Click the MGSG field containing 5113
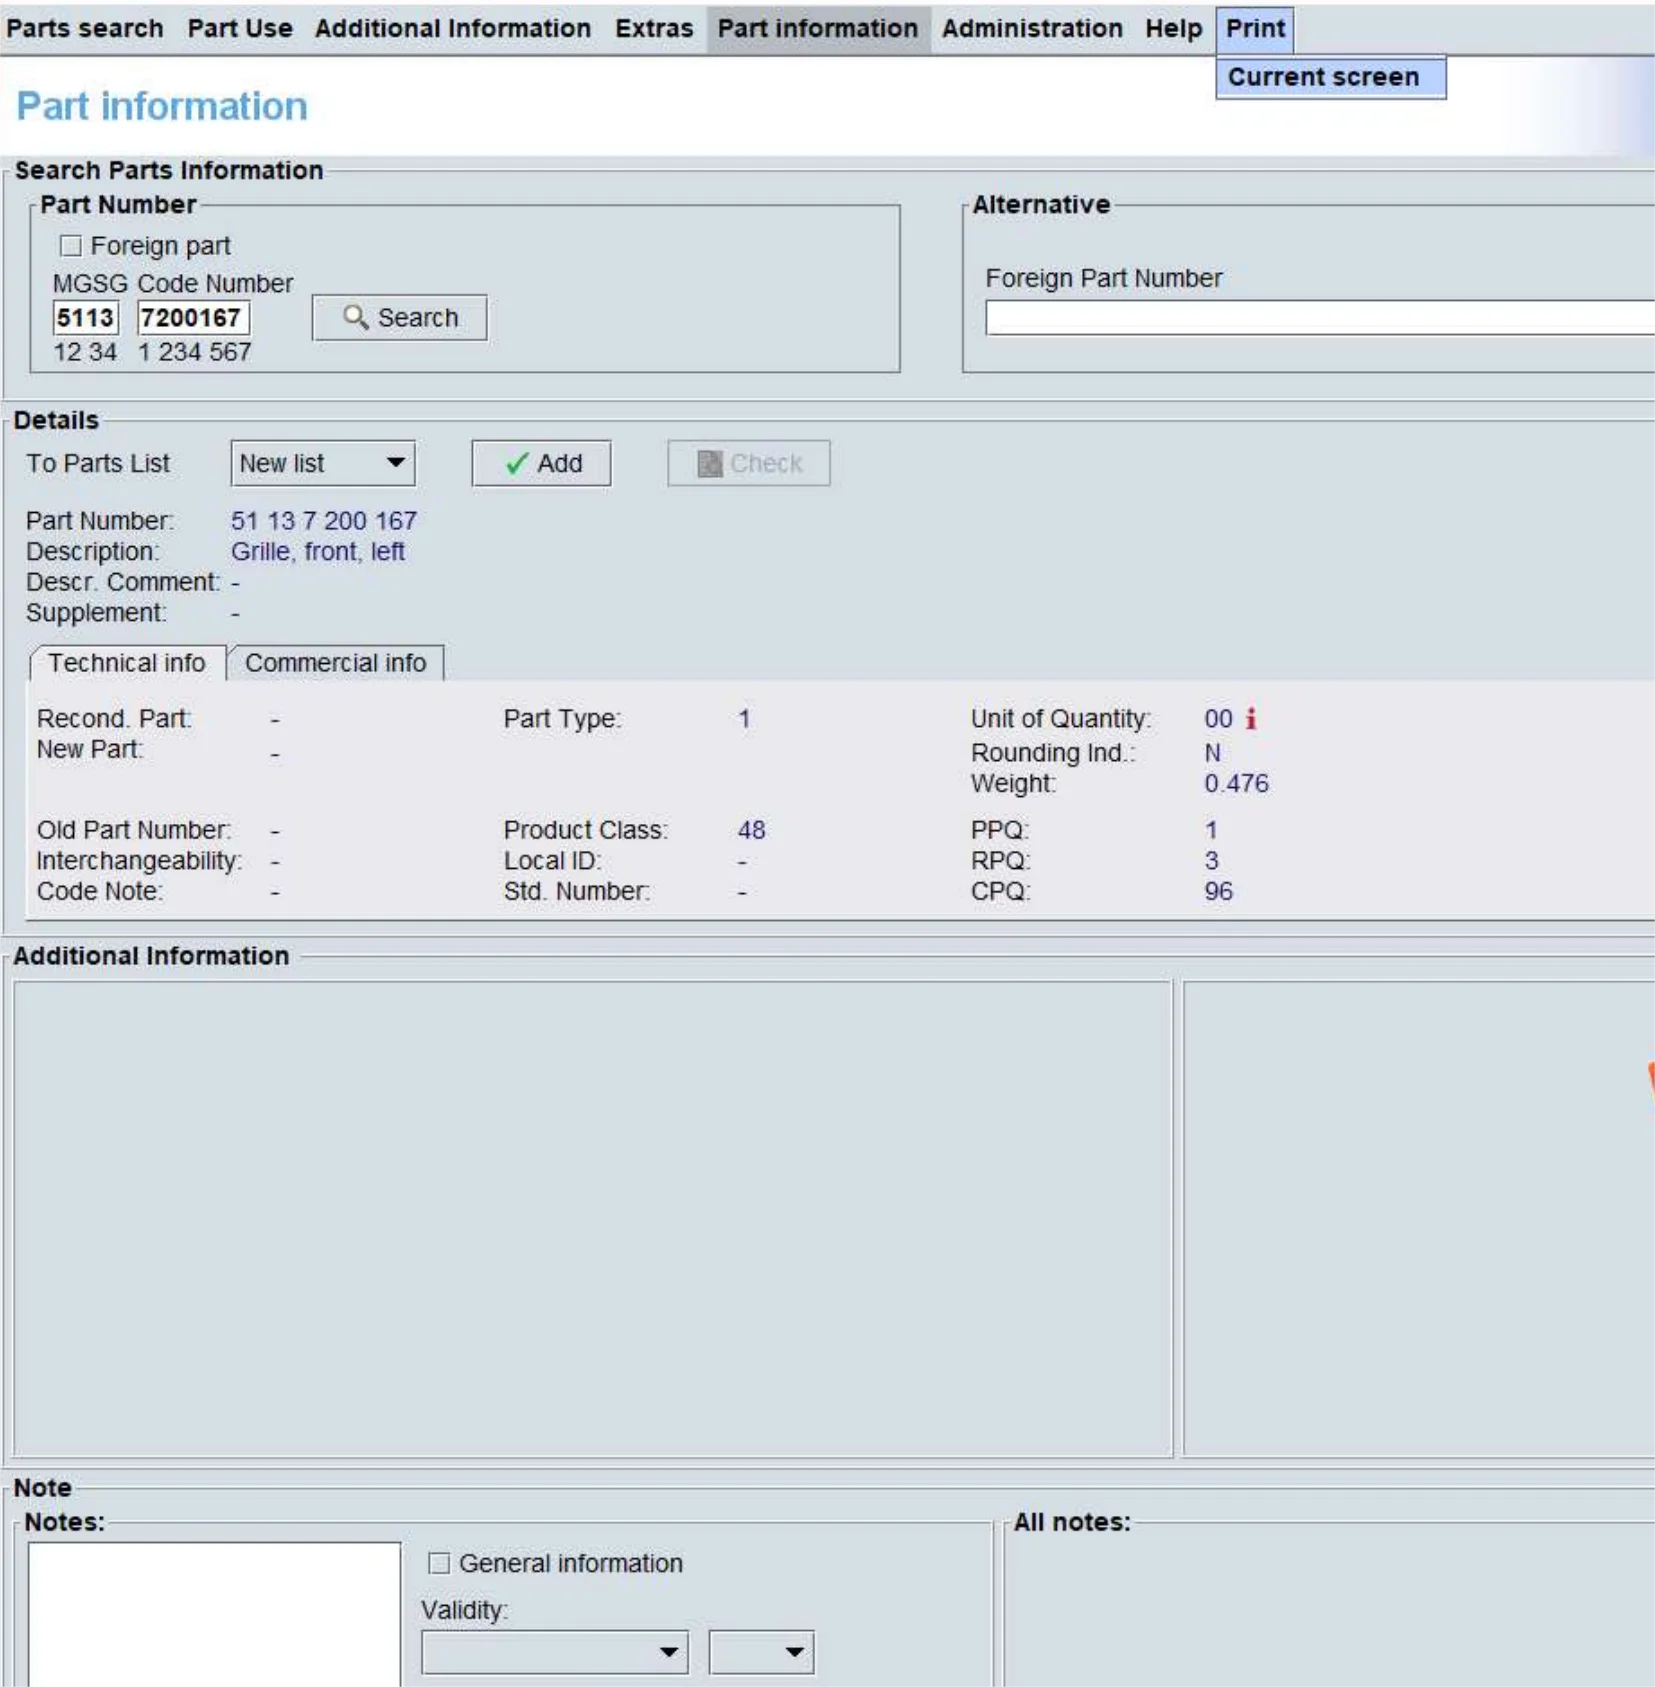Image resolution: width=1655 pixels, height=1687 pixels. coord(85,318)
